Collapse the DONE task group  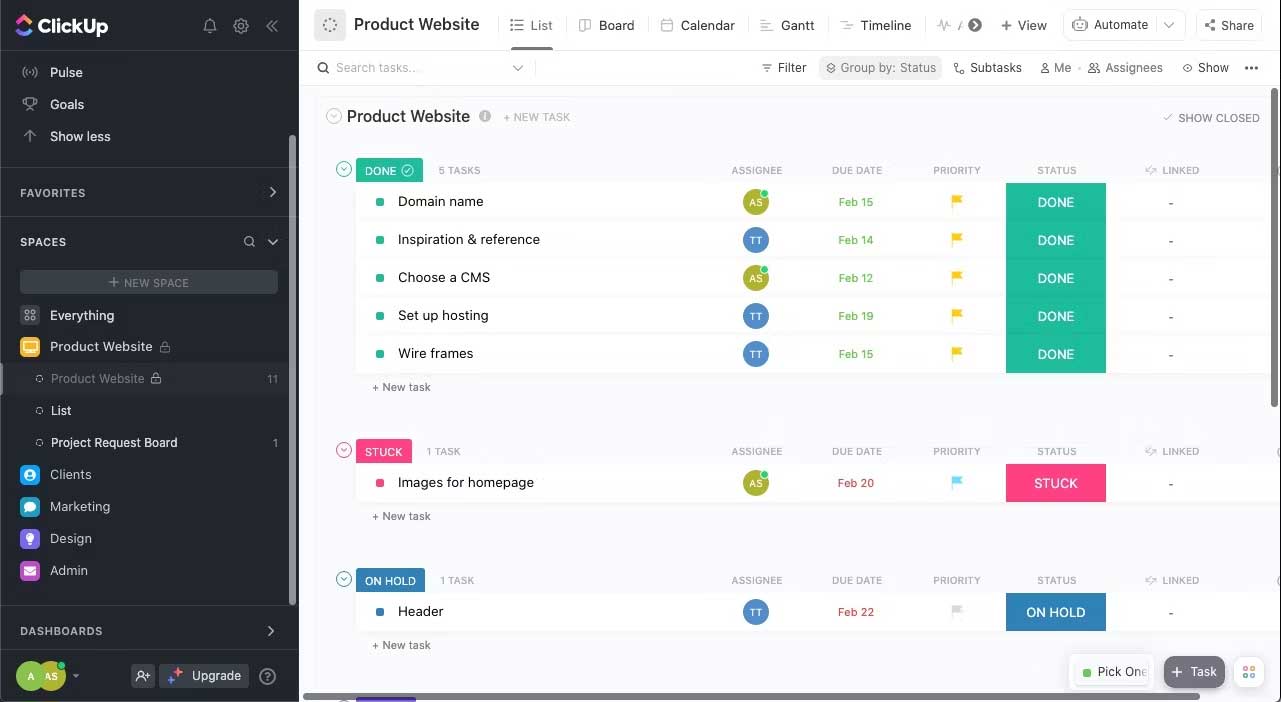click(344, 169)
